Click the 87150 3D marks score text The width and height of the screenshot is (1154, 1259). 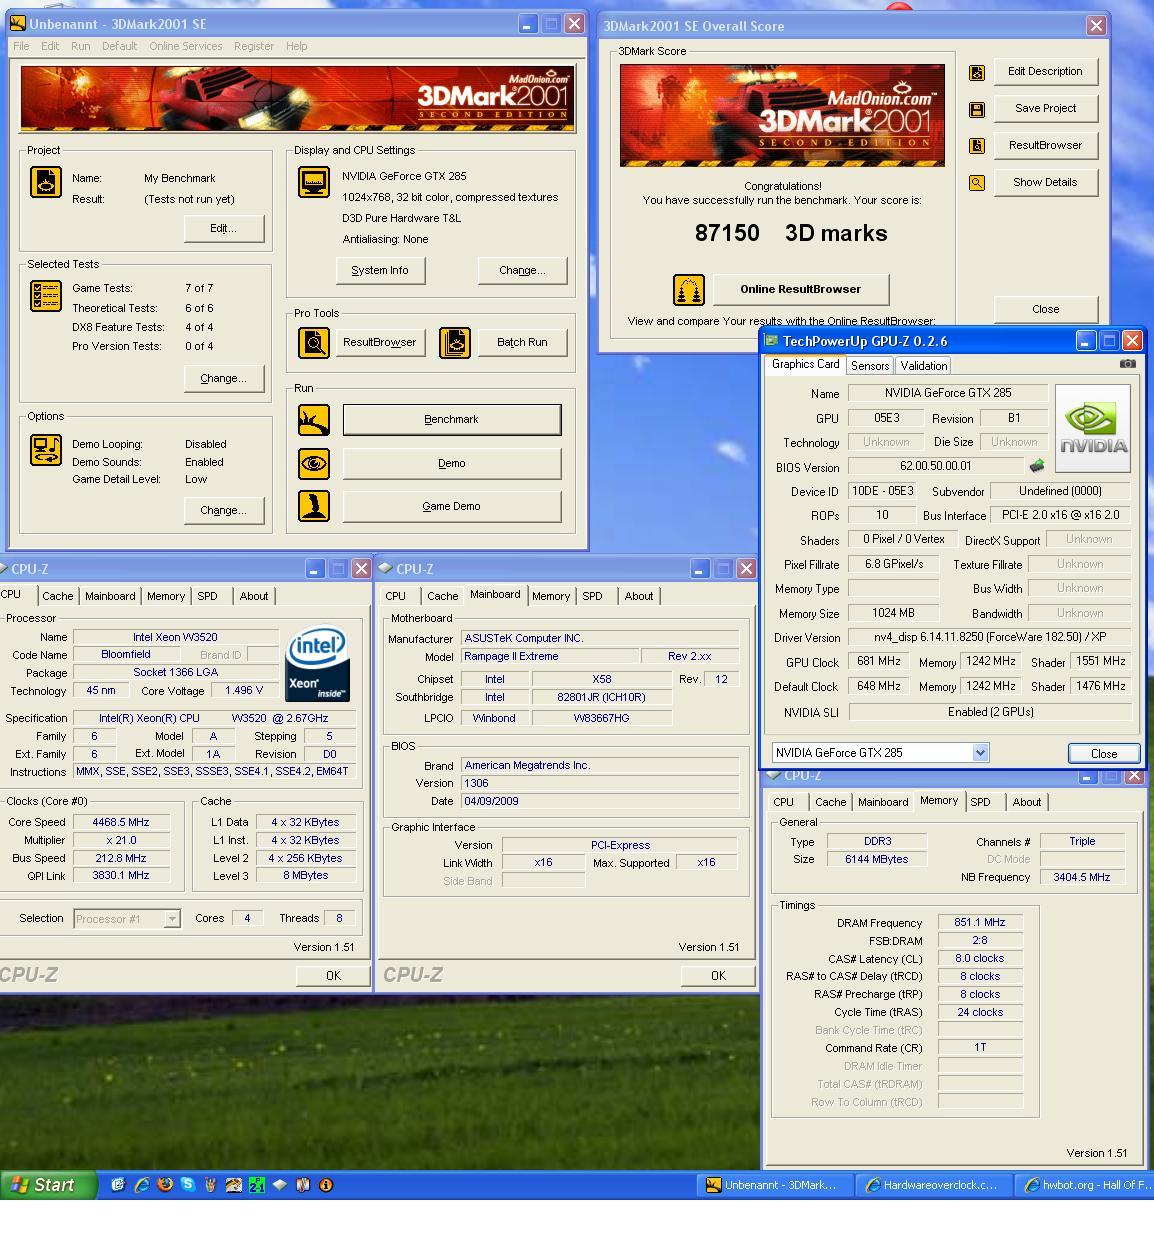pos(790,234)
